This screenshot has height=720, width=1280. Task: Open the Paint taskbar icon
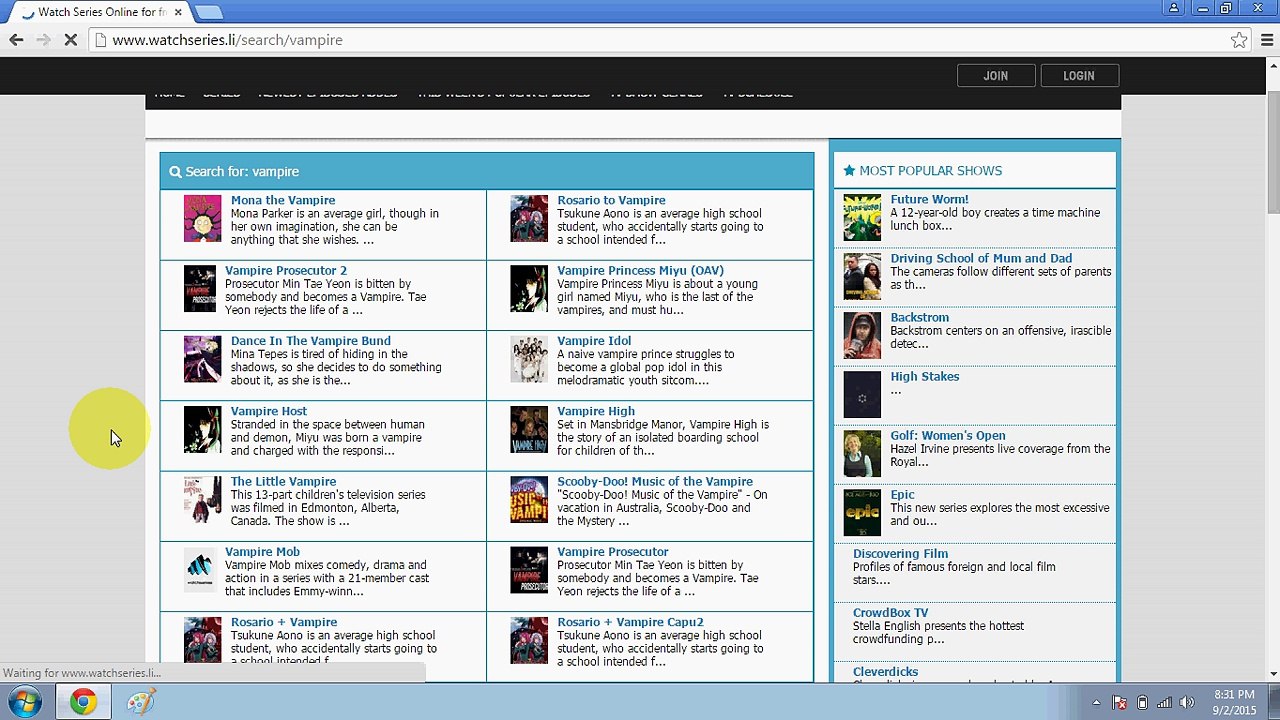click(140, 702)
